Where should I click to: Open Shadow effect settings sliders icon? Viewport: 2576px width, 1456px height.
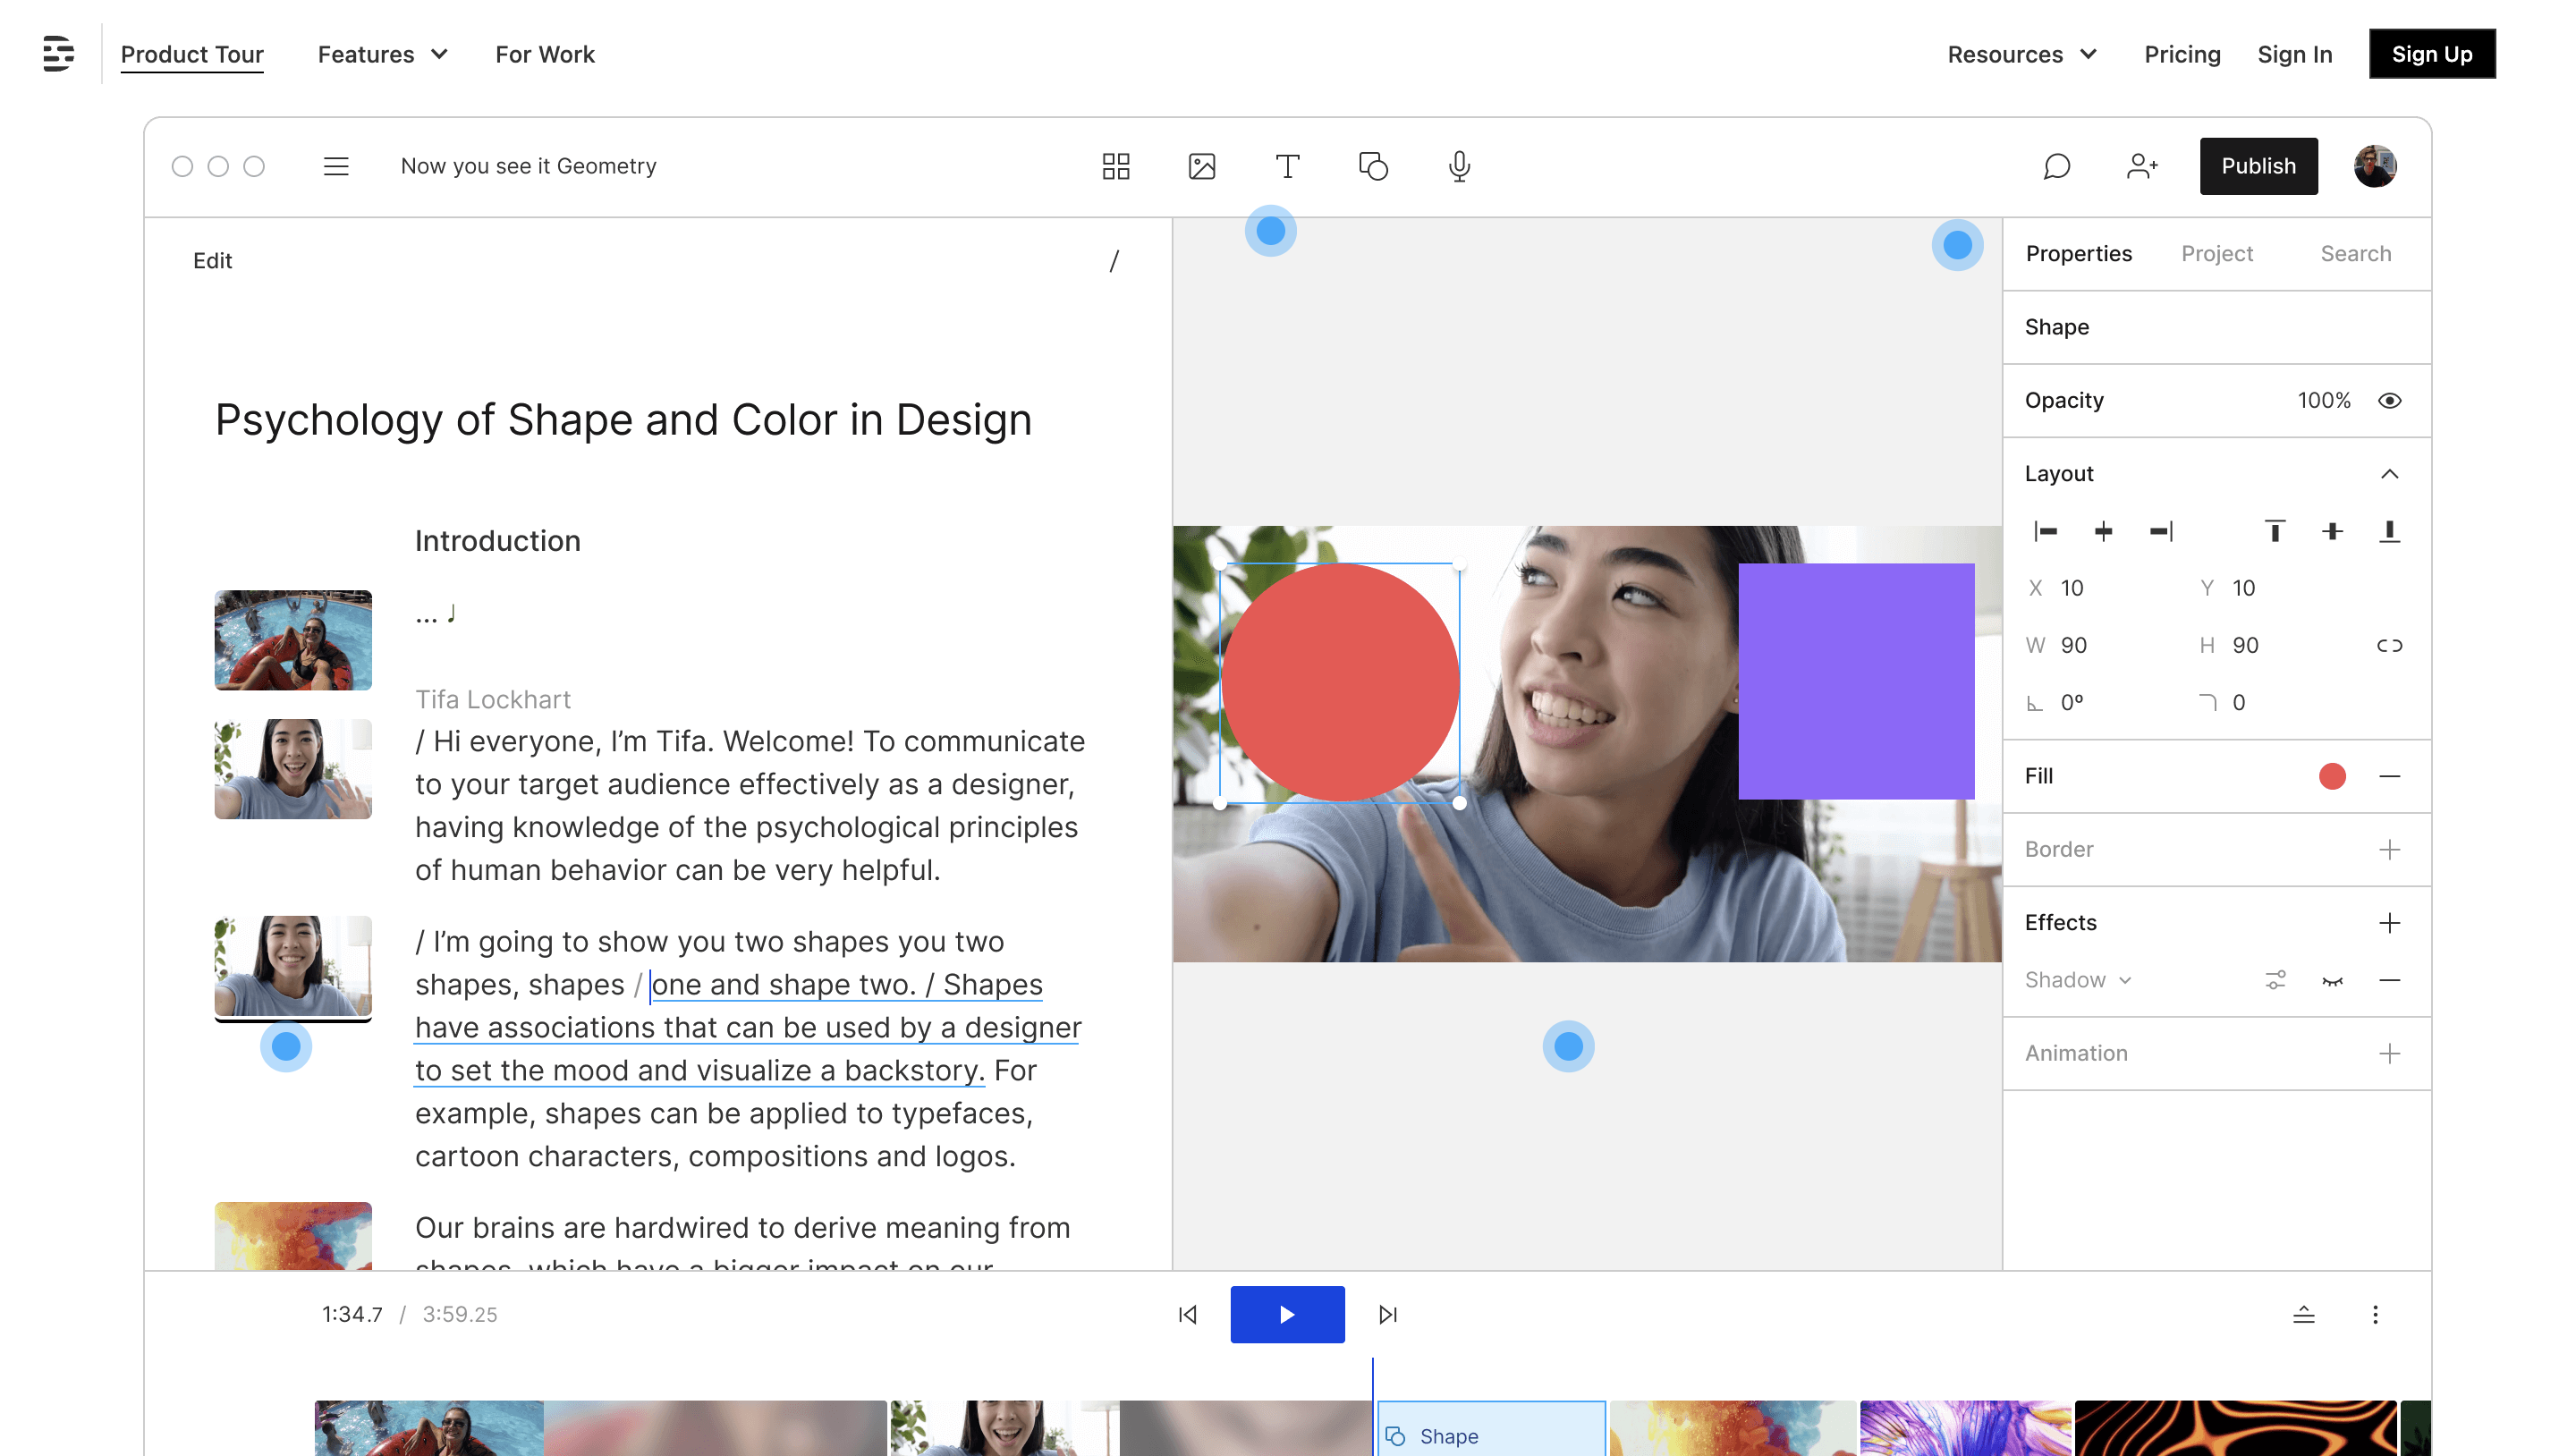click(2275, 980)
